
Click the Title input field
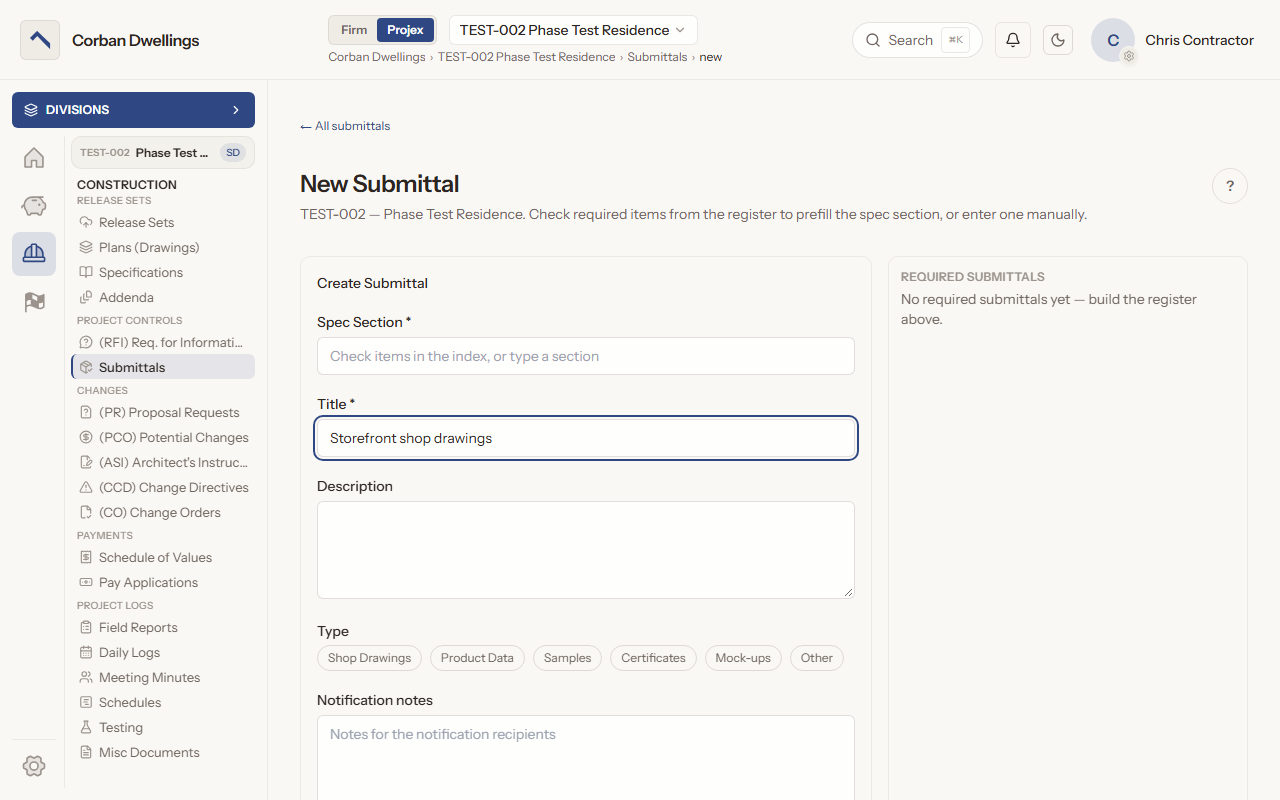(x=586, y=438)
